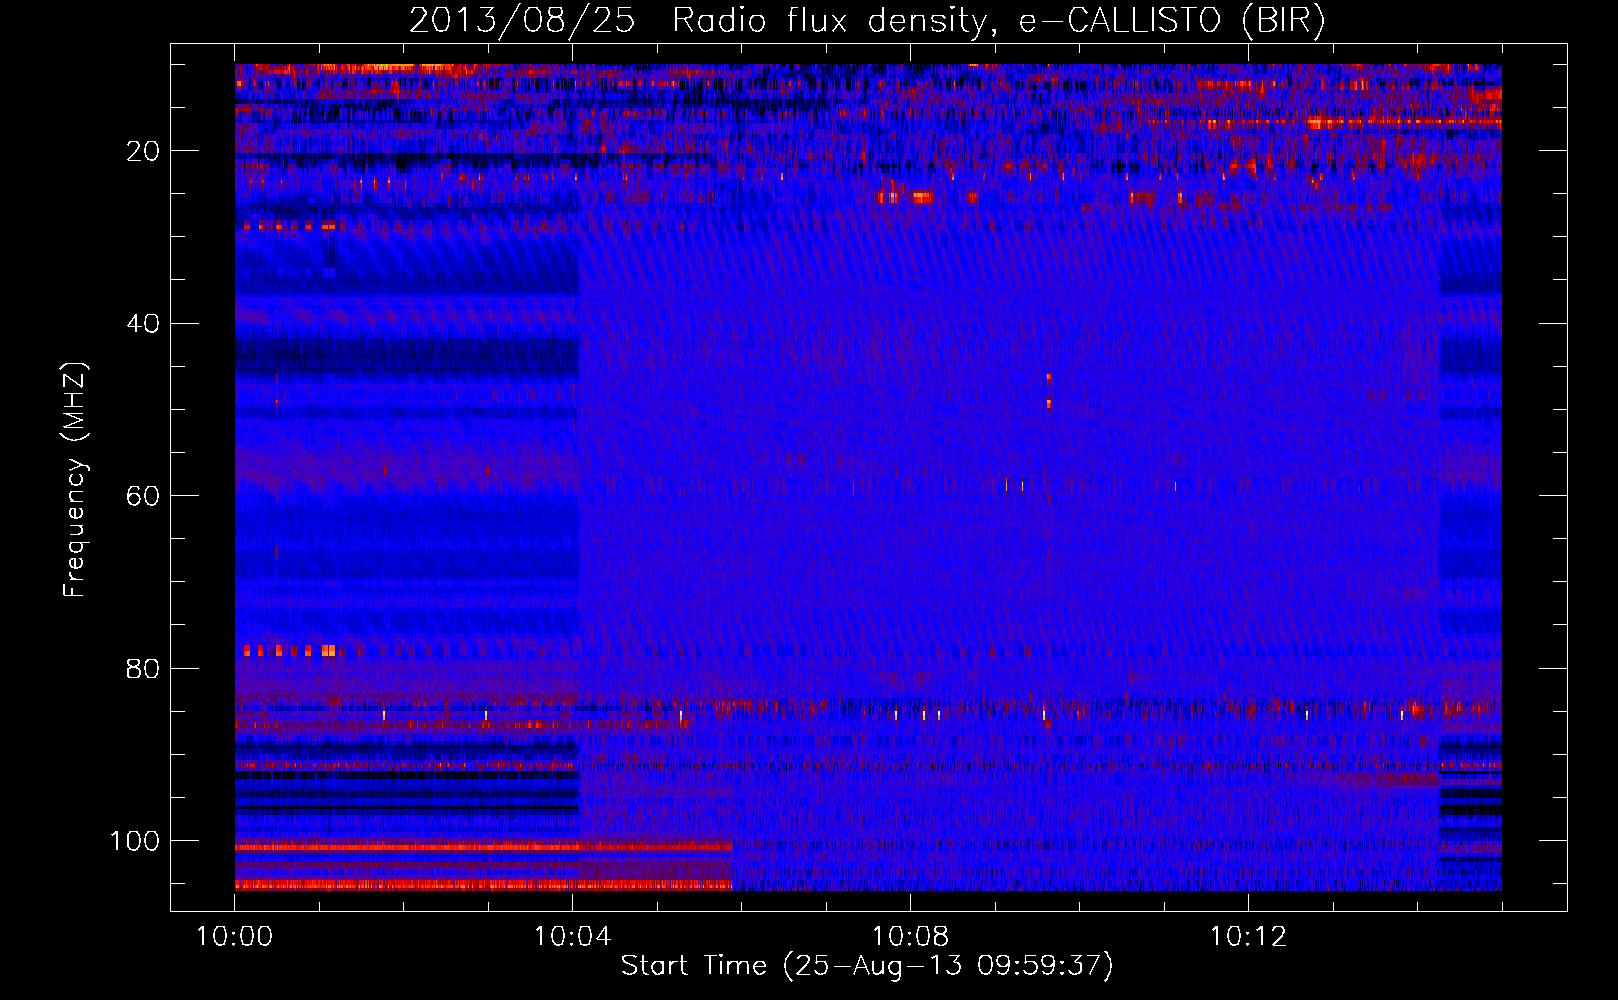The height and width of the screenshot is (1000, 1618).
Task: Click the 10:00 time tick label
Action: click(x=234, y=937)
